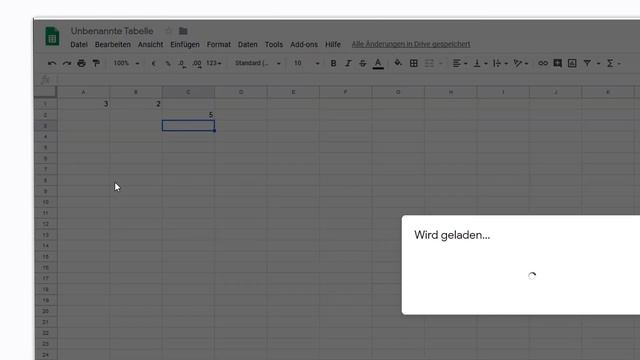Open the Bearbeiten menu
This screenshot has height=360, width=640.
(x=113, y=44)
